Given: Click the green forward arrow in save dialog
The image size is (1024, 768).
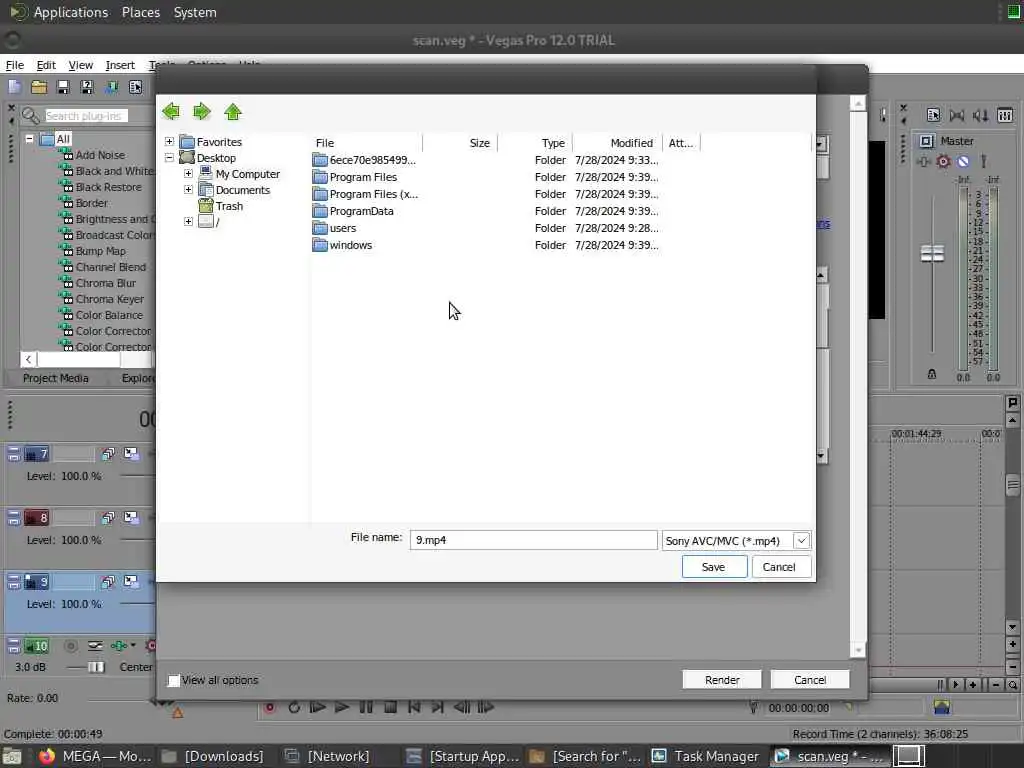Looking at the screenshot, I should [202, 112].
